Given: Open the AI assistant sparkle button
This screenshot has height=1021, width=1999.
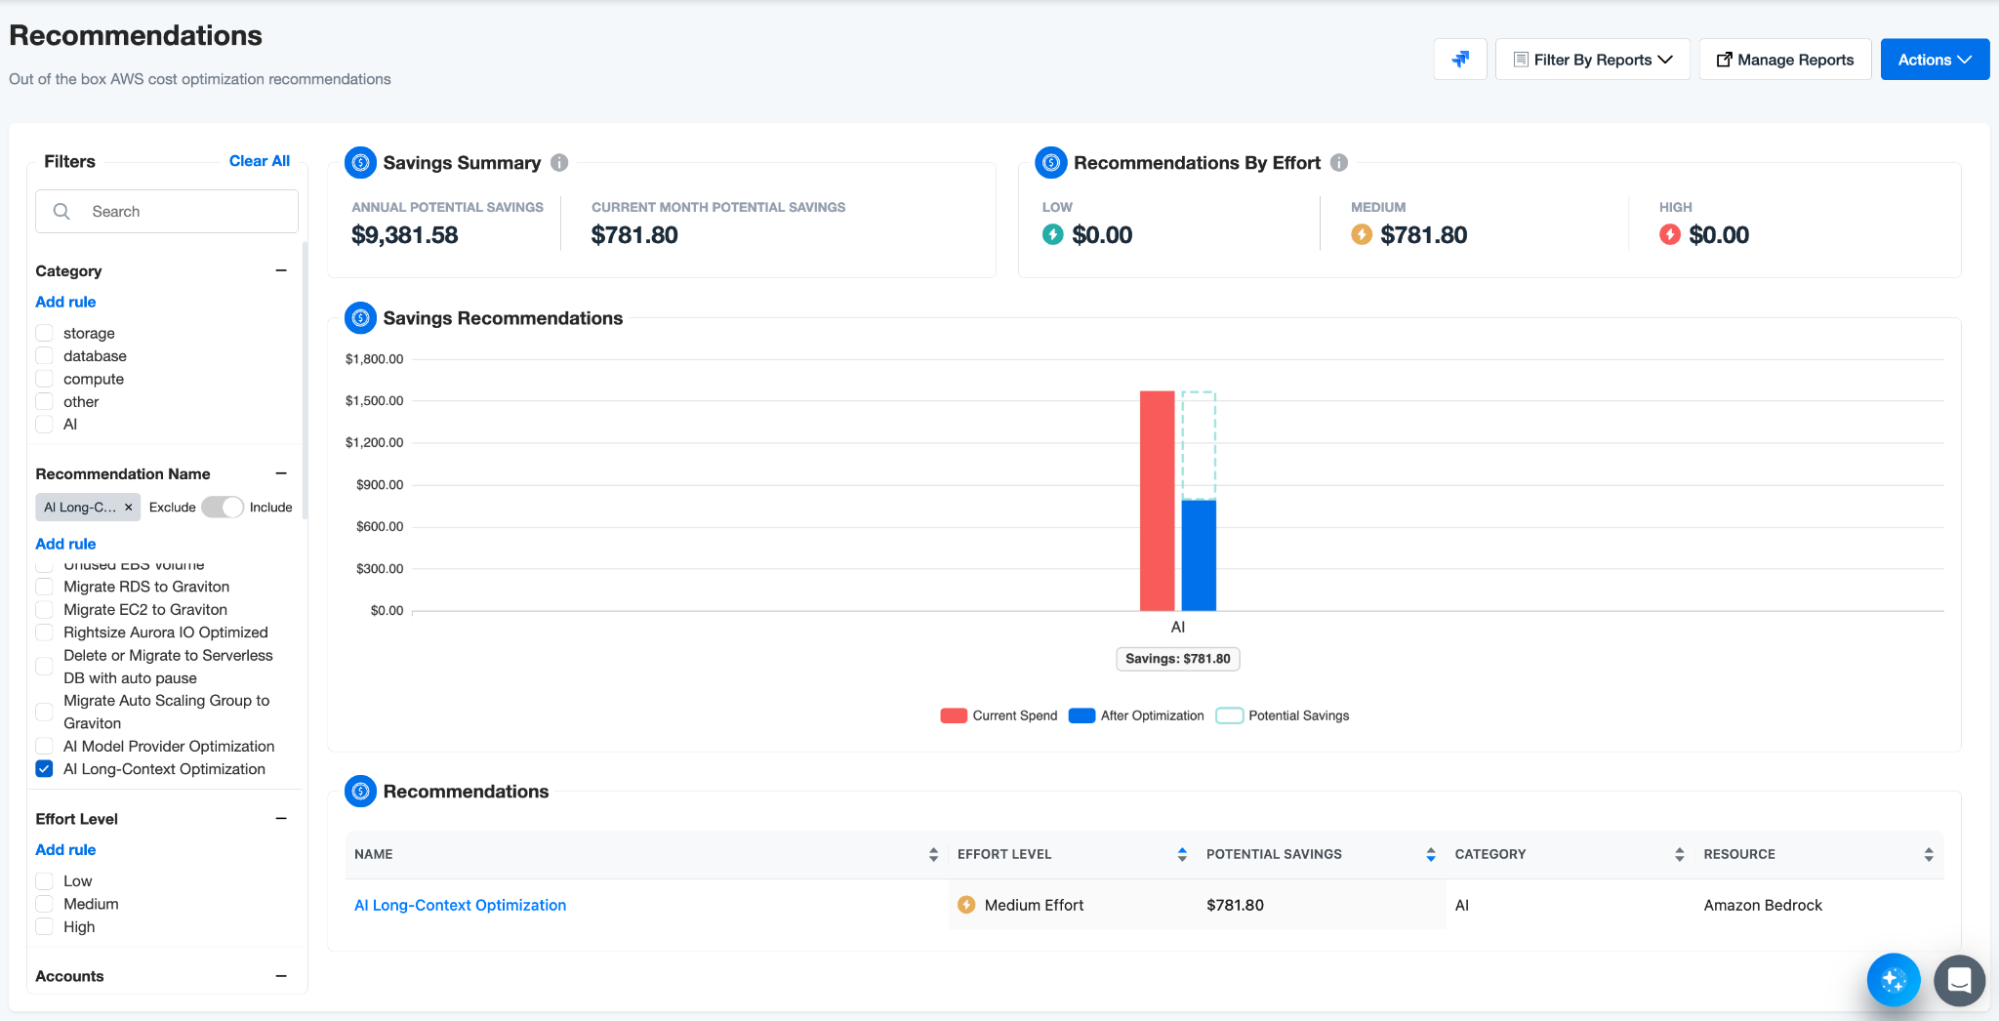Looking at the screenshot, I should tap(1892, 979).
